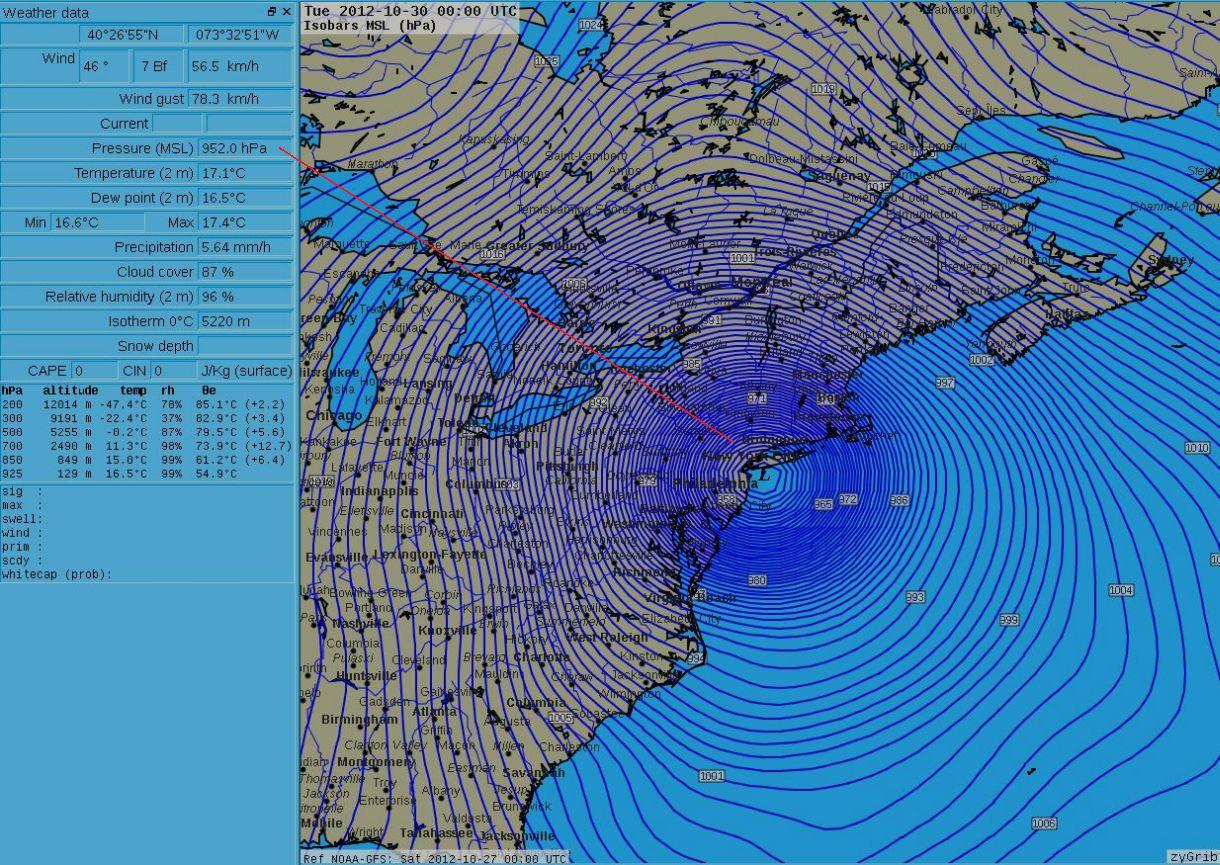
Task: Click the Temperature (2 m) value 17.1°C
Action: point(245,173)
